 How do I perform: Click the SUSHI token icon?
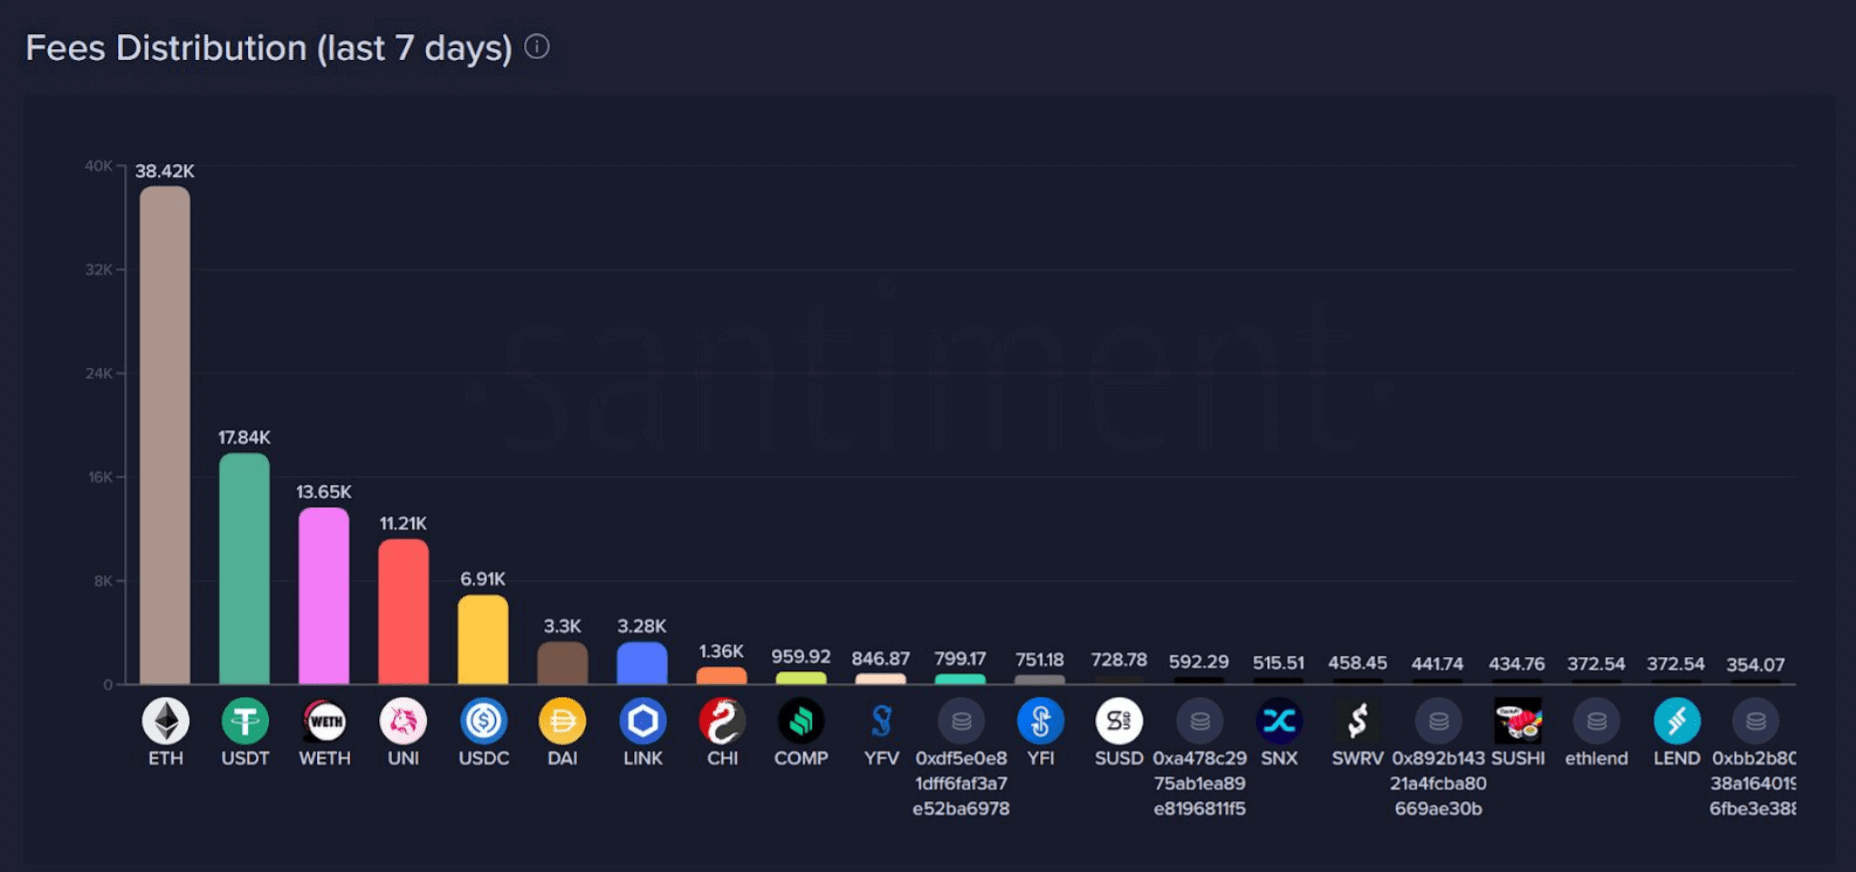click(x=1518, y=721)
